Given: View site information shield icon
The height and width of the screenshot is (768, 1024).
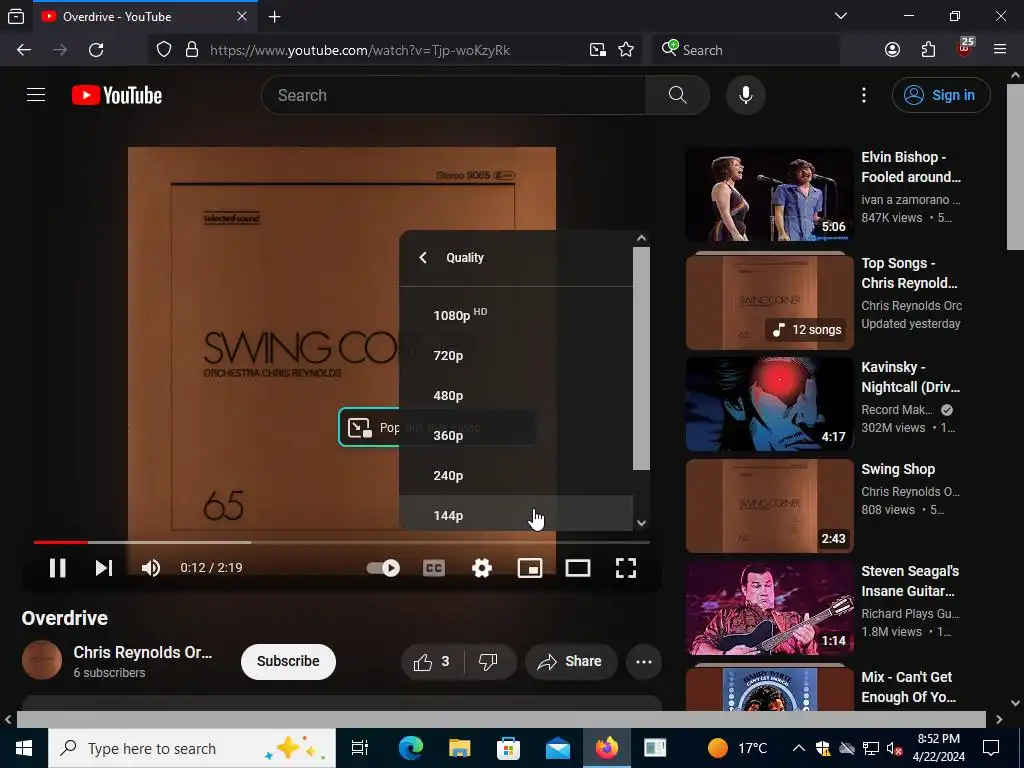Looking at the screenshot, I should click(x=164, y=50).
